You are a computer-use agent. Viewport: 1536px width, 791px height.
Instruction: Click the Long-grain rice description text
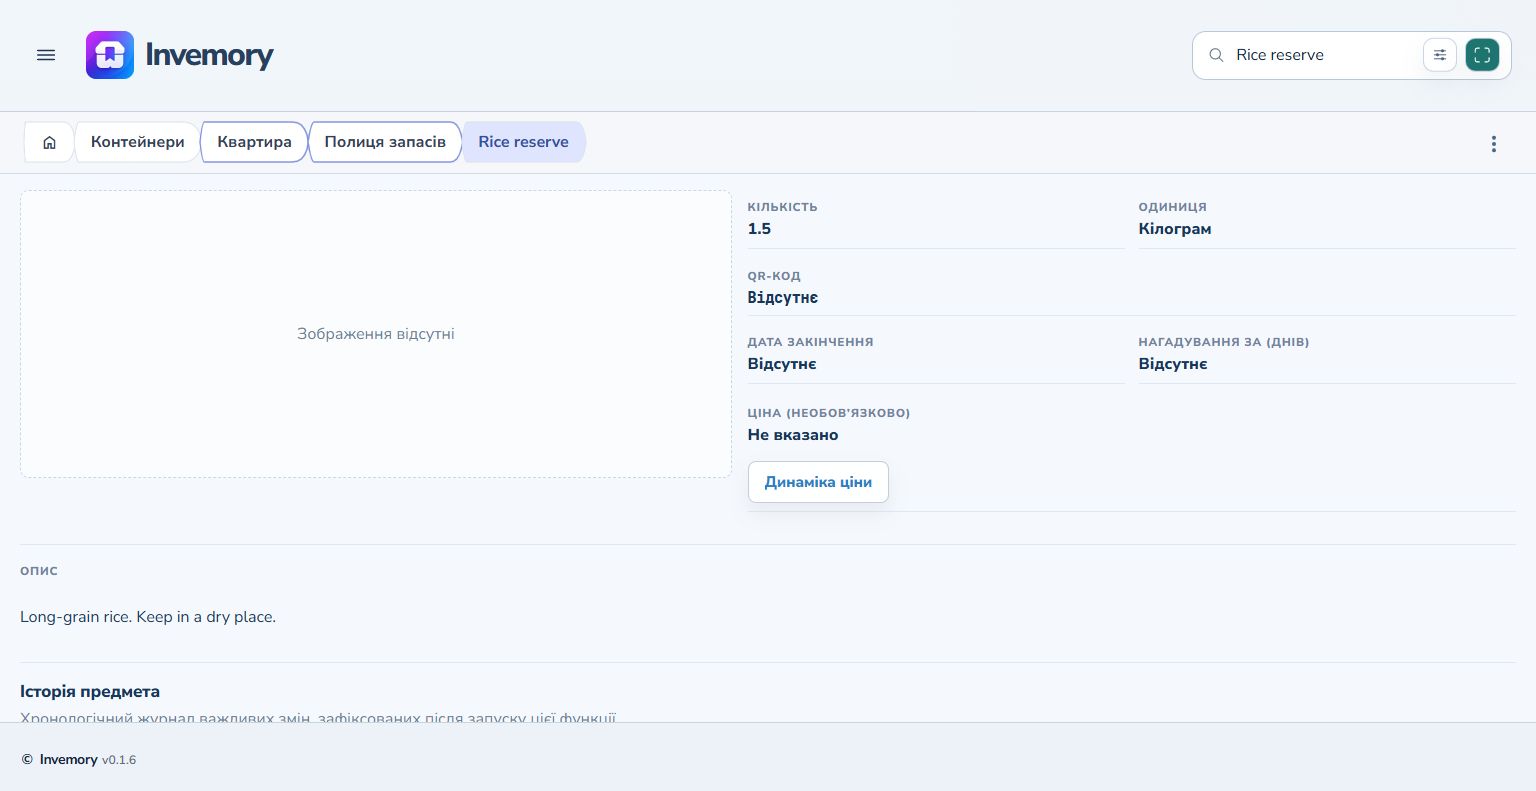click(148, 617)
